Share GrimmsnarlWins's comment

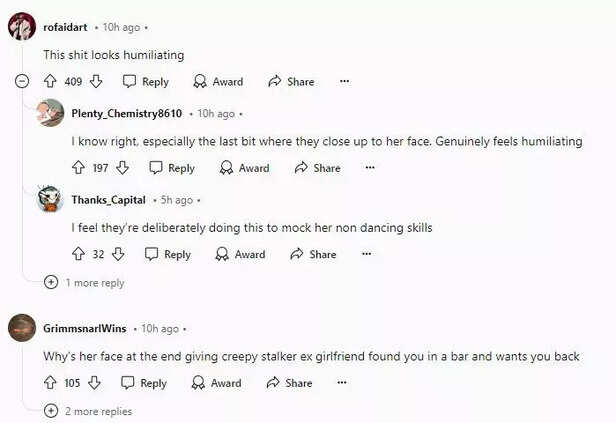pos(289,382)
